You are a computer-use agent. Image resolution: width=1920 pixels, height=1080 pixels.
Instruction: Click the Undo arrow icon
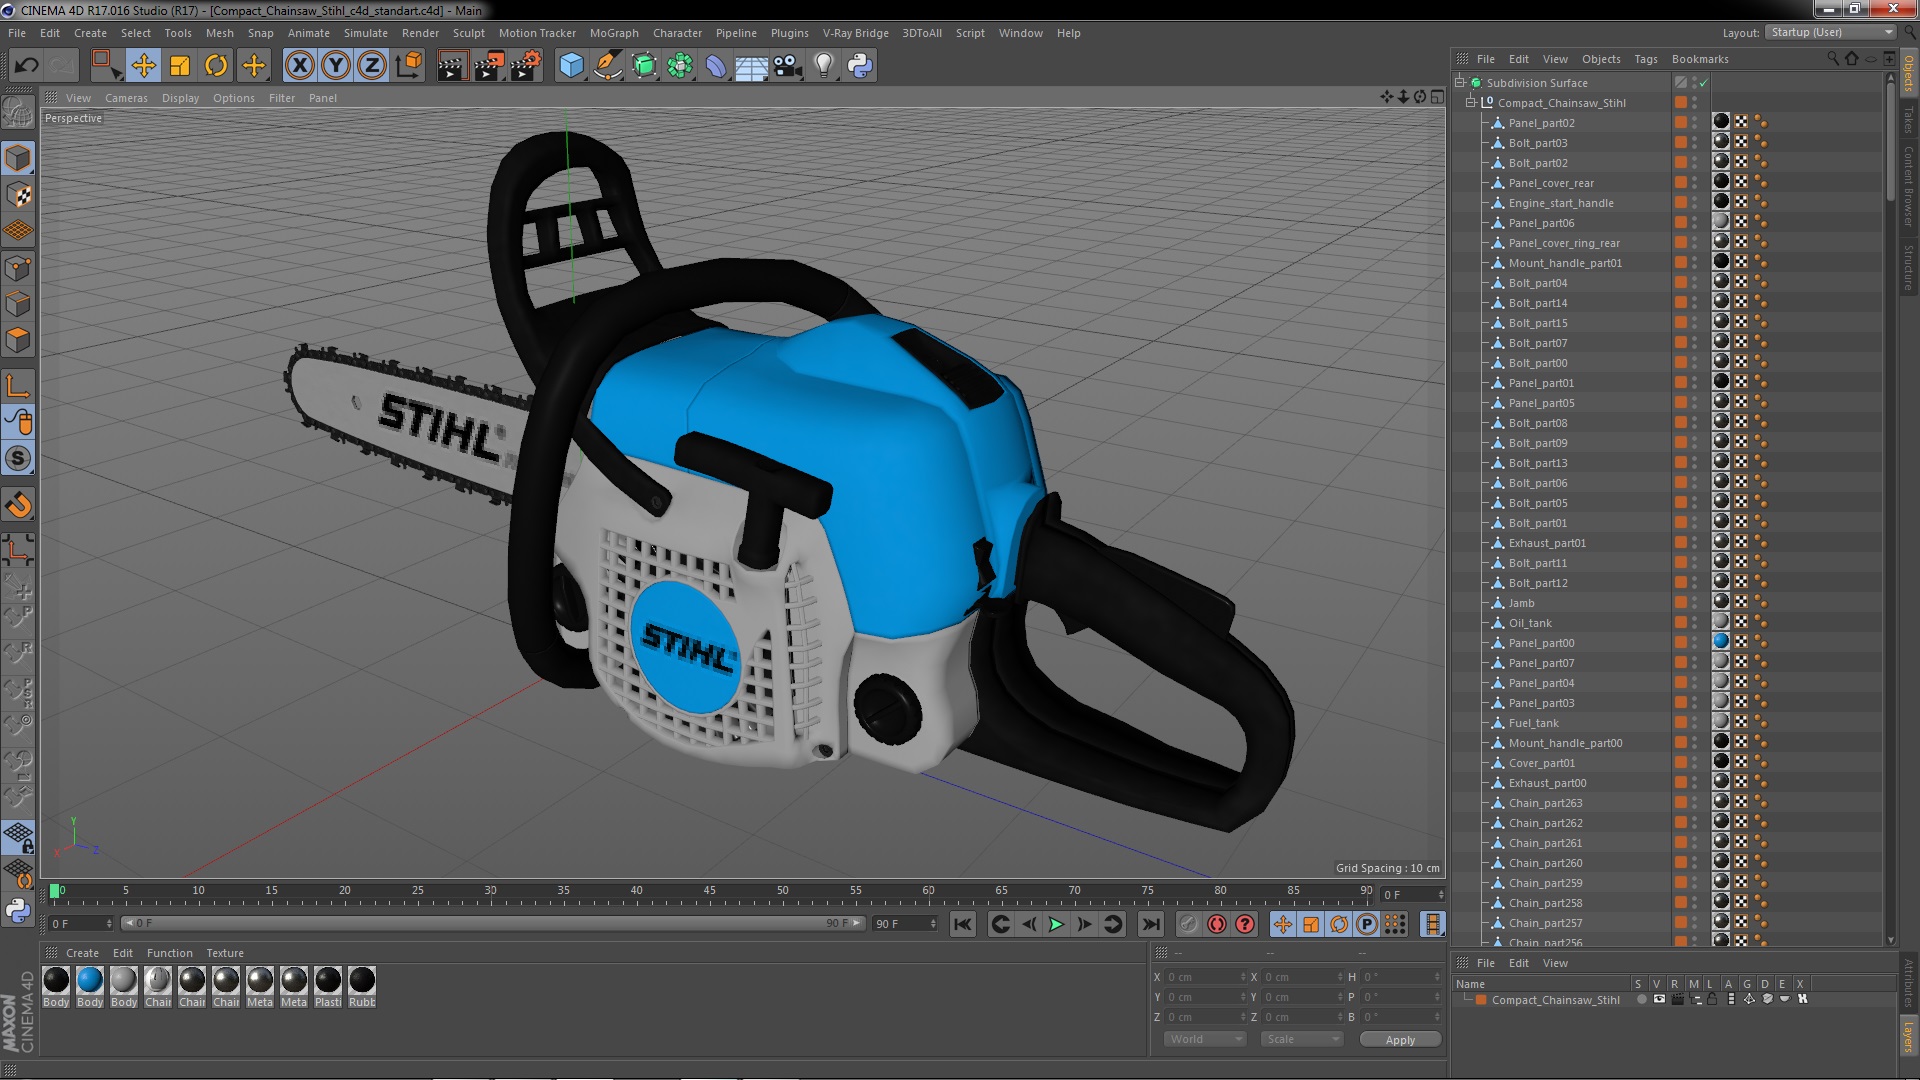[26, 66]
